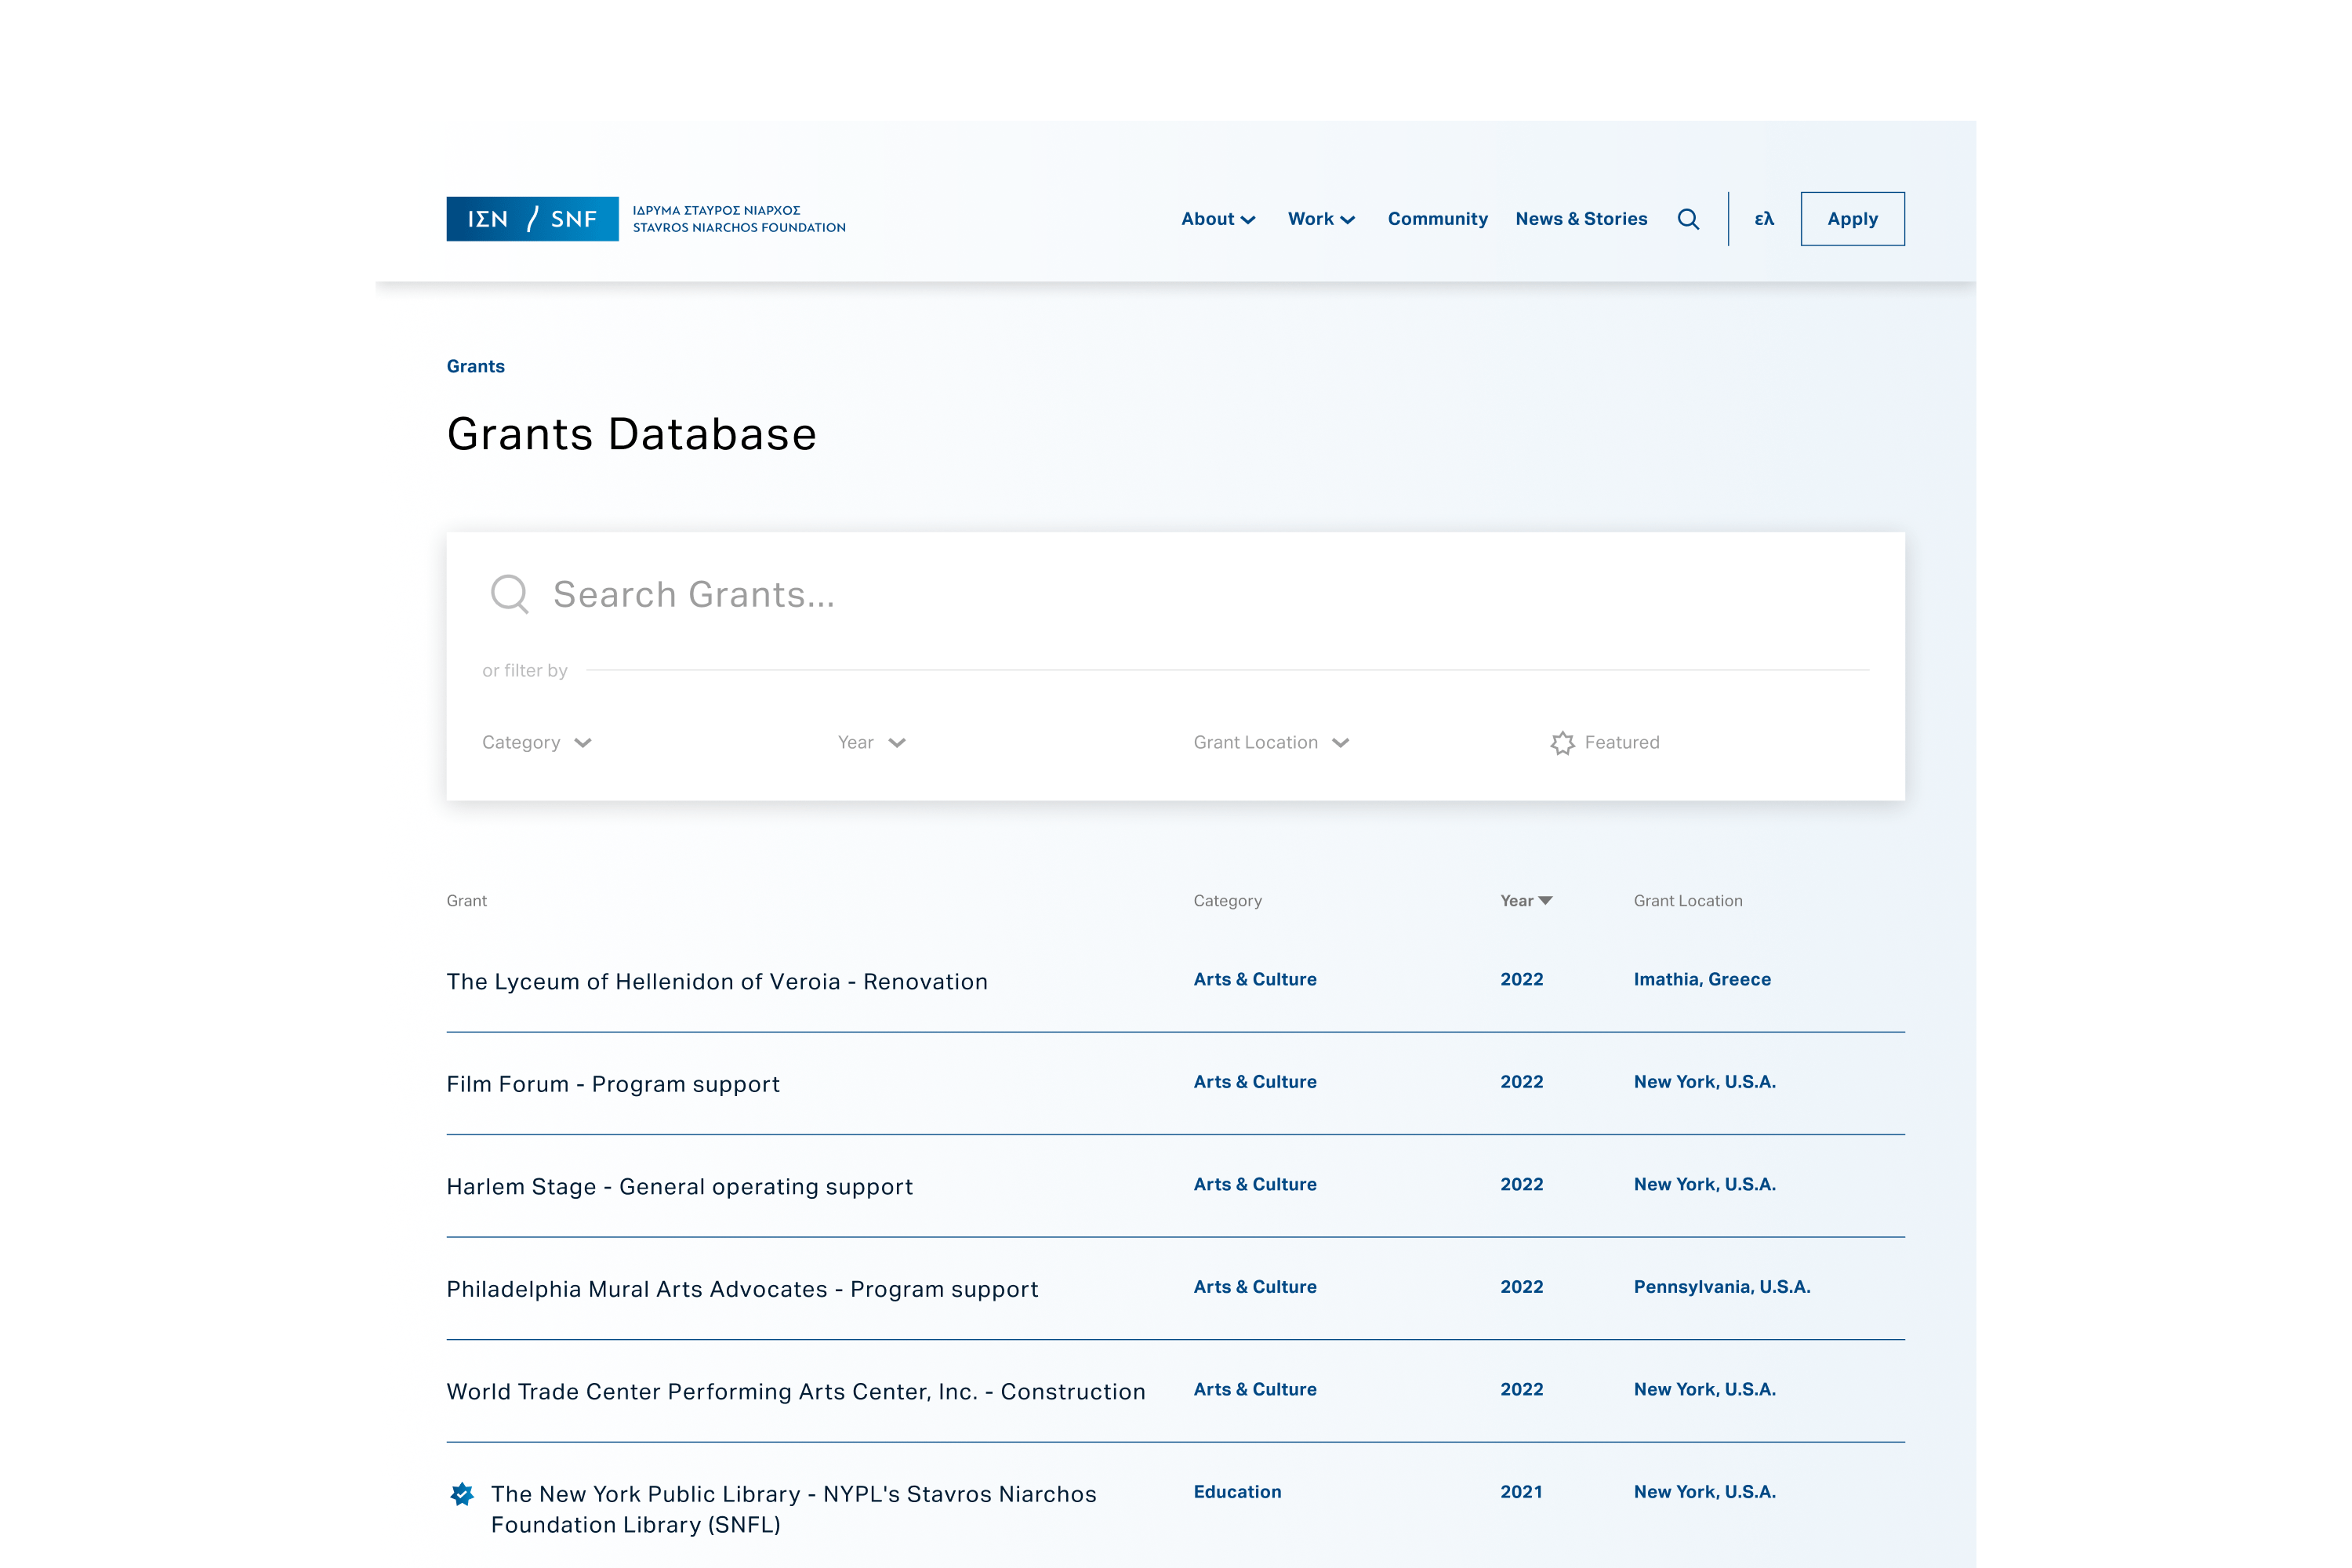
Task: Go to the Community page
Action: click(x=1437, y=219)
